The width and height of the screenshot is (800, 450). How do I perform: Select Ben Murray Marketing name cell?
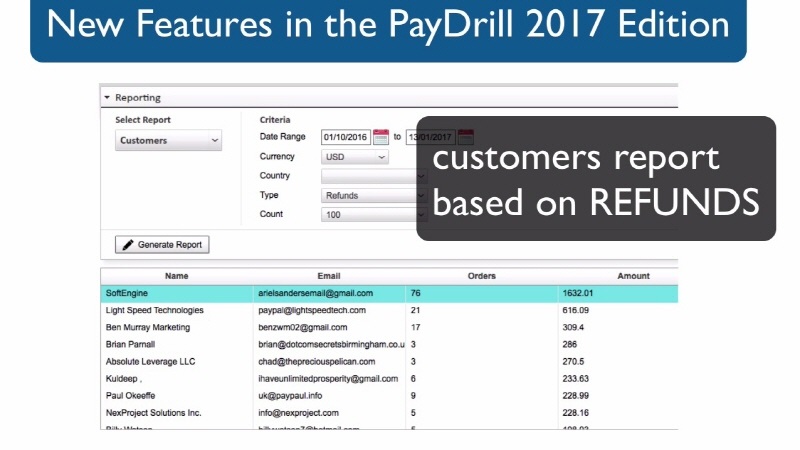click(x=148, y=328)
